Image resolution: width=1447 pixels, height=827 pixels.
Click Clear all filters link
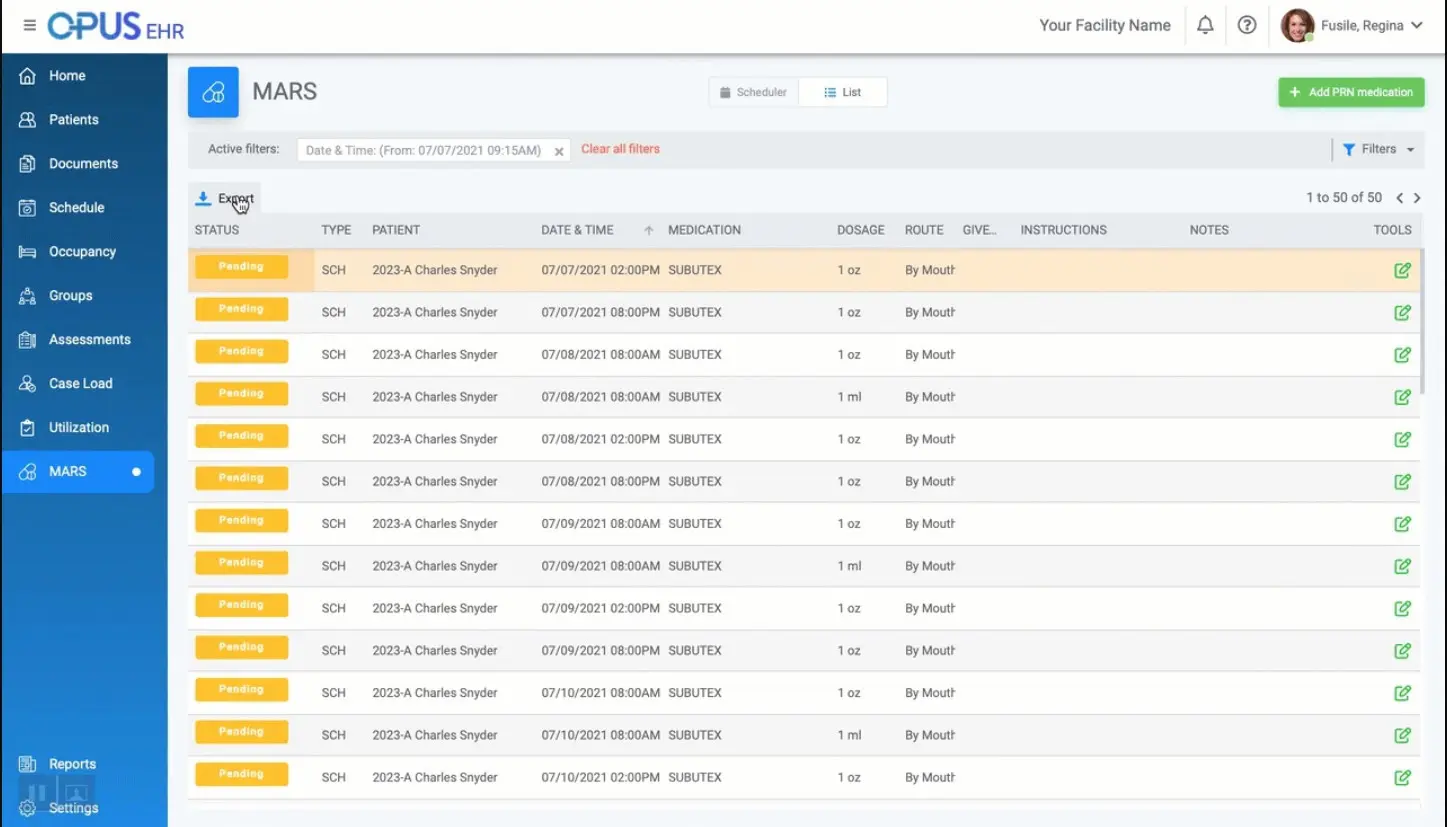click(x=620, y=148)
